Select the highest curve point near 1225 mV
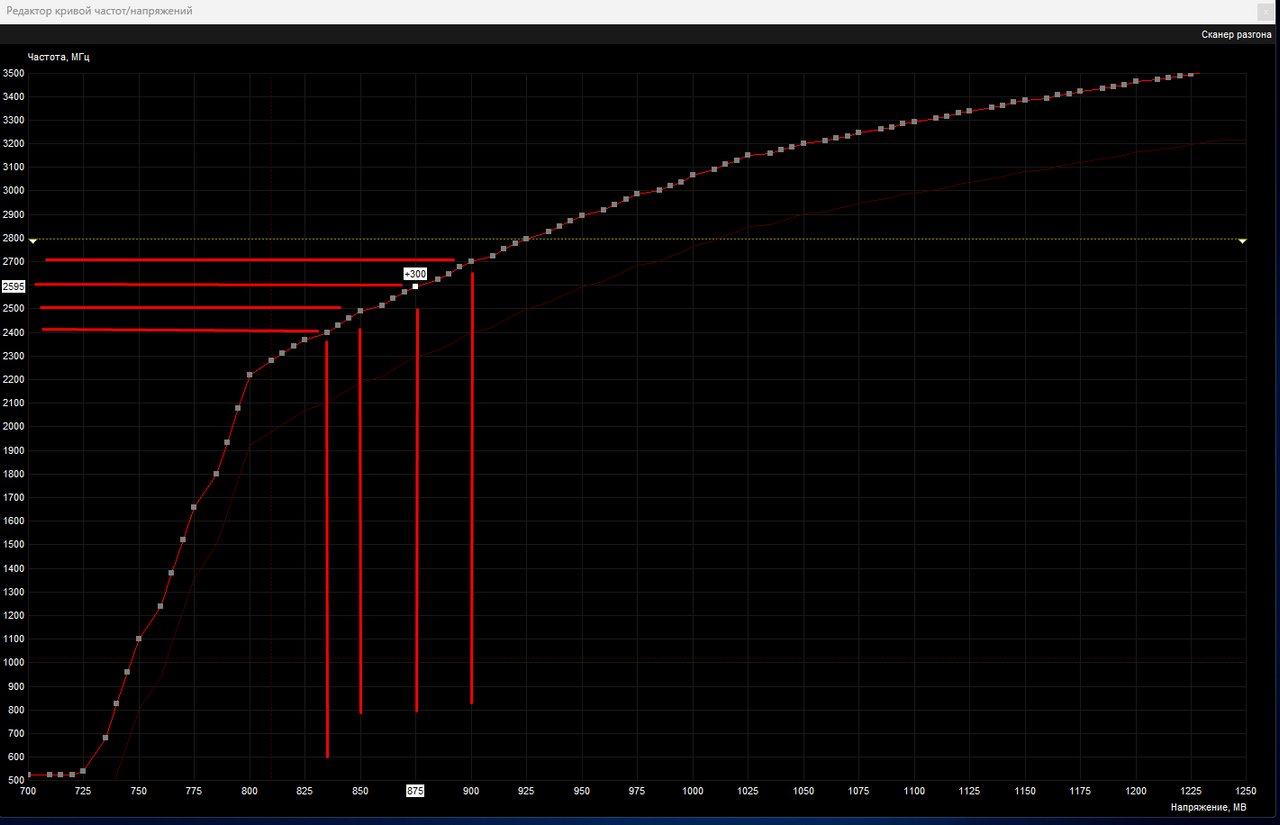The image size is (1280, 825). [1190, 75]
